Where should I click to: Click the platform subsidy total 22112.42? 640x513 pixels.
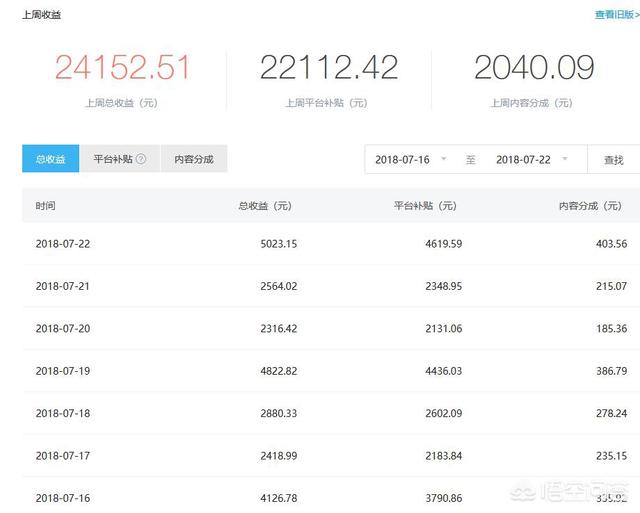(329, 67)
